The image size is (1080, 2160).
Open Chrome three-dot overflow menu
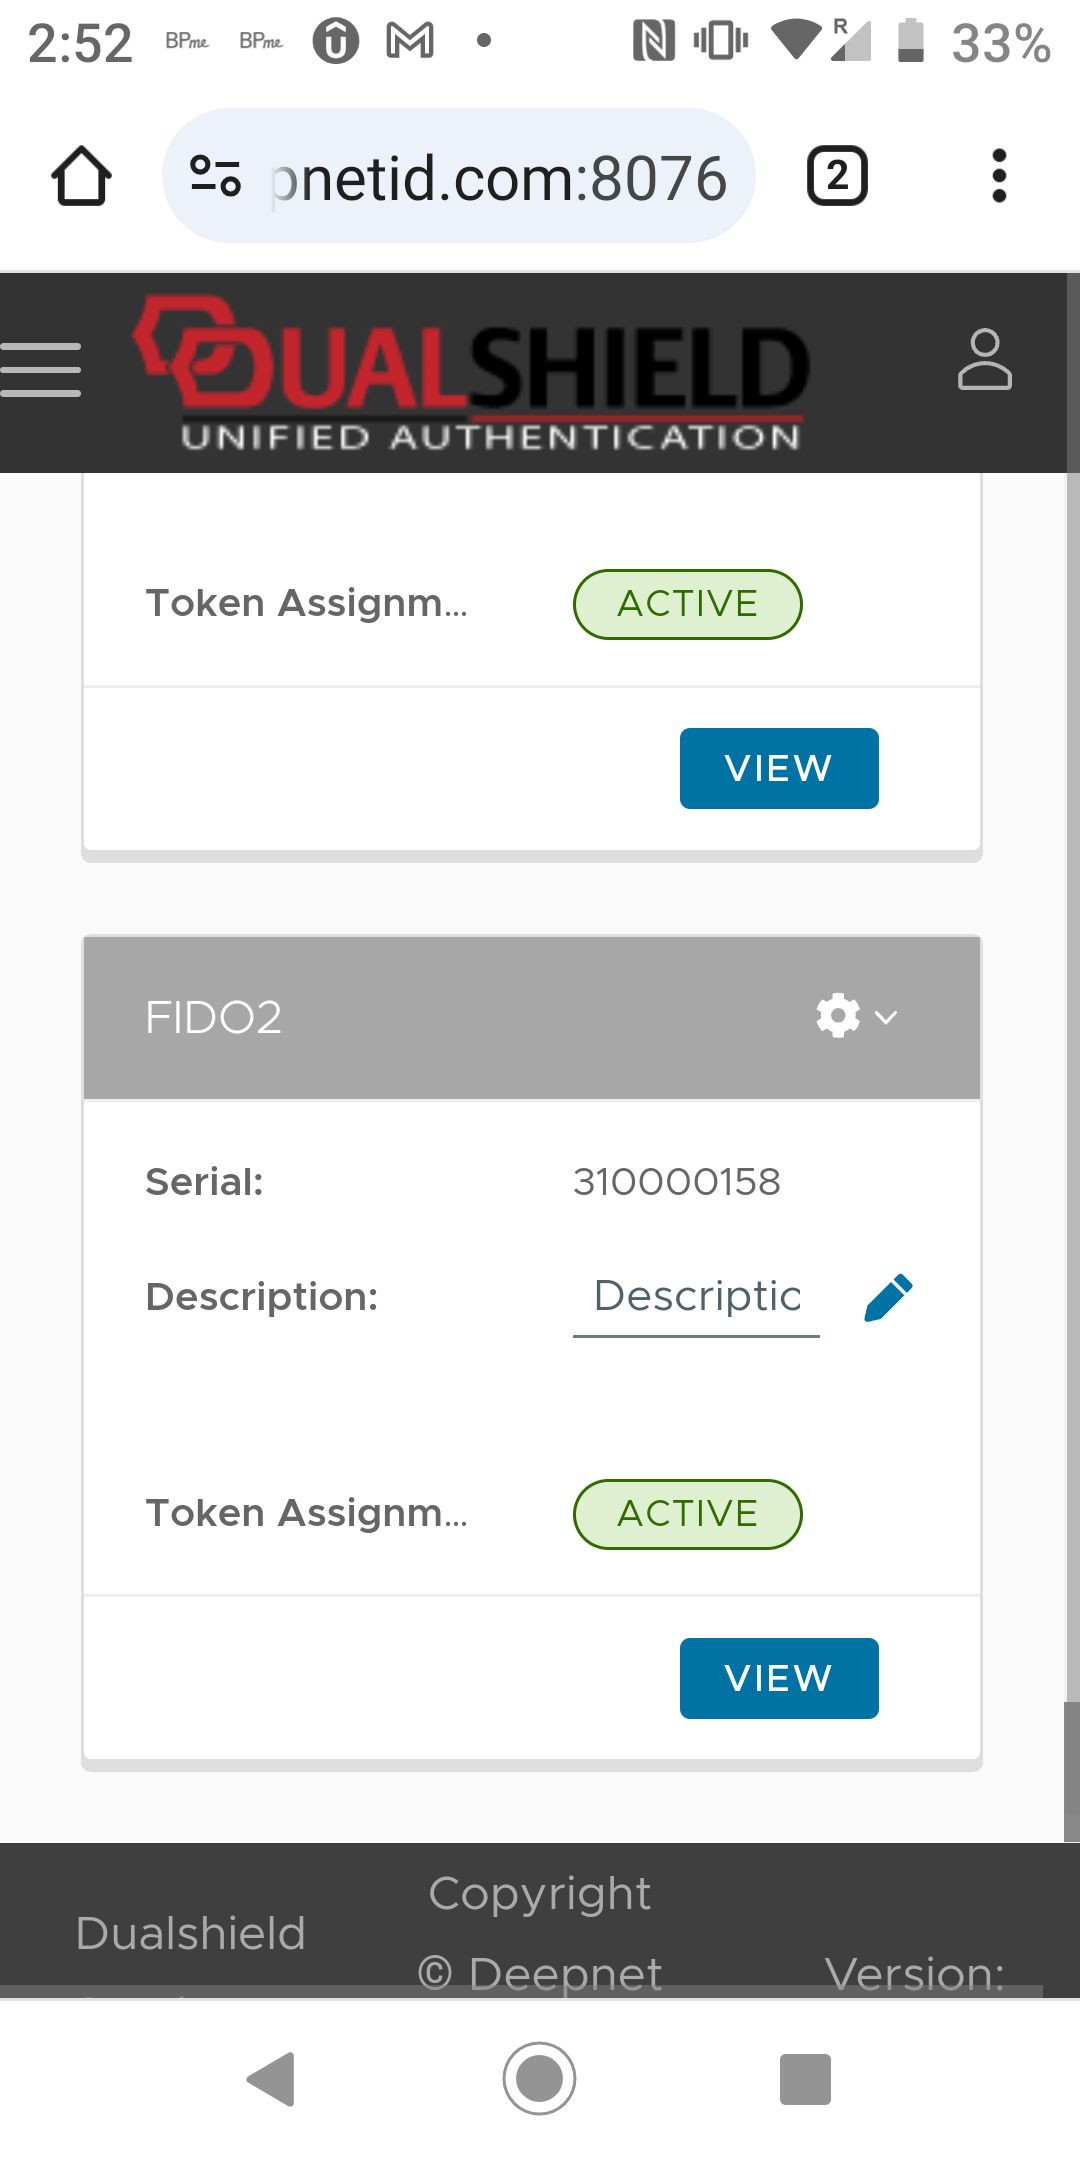tap(998, 177)
